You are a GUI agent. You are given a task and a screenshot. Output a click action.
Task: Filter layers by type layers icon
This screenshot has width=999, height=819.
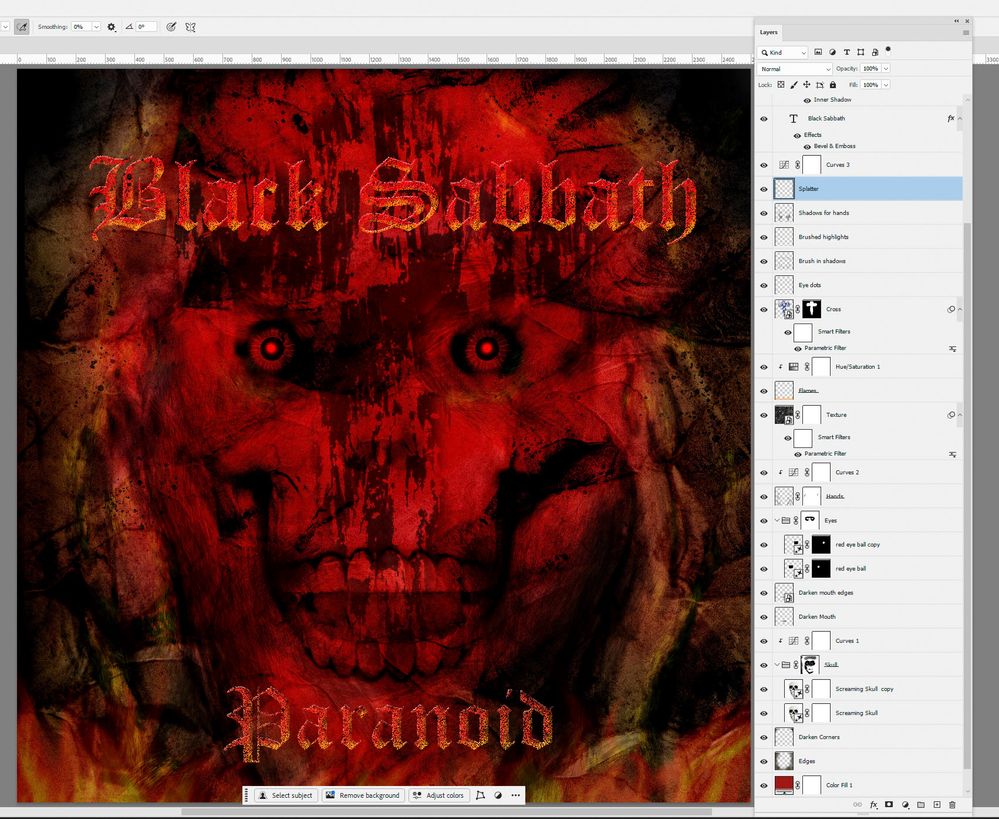[x=846, y=52]
